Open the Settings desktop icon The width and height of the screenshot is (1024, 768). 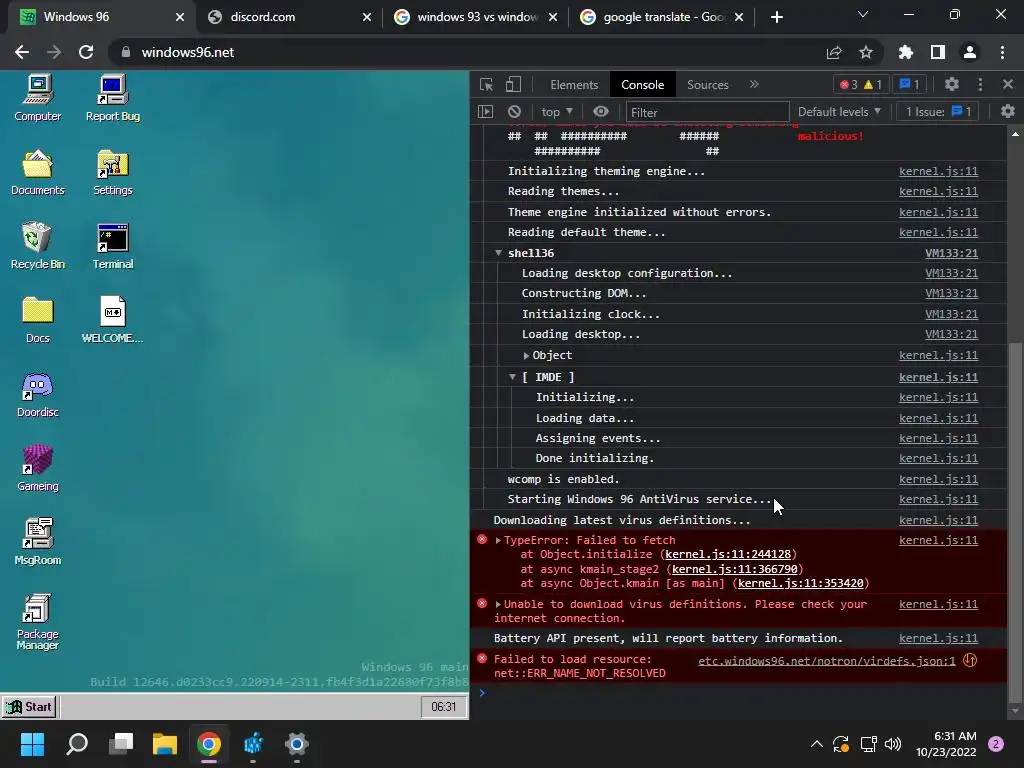[x=112, y=172]
